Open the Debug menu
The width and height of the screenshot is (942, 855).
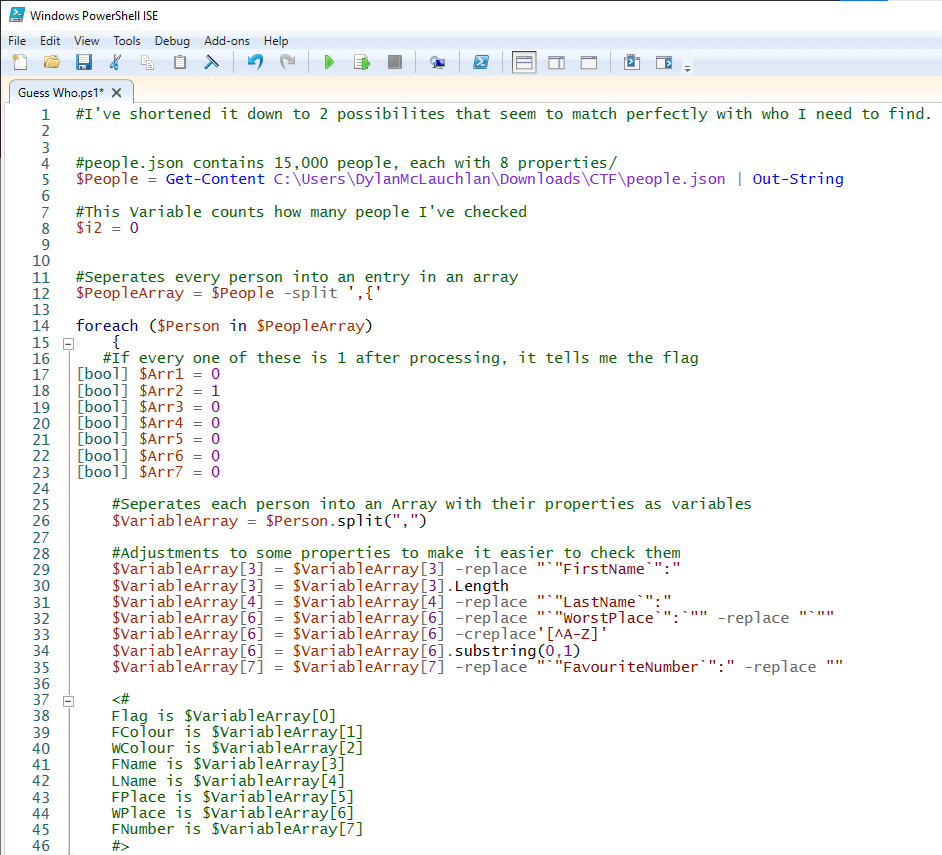click(x=172, y=41)
